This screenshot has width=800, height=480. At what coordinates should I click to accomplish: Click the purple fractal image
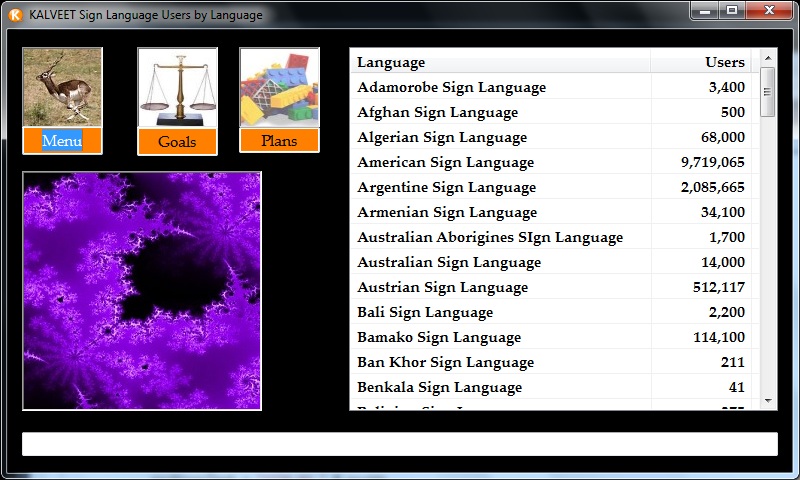pyautogui.click(x=142, y=290)
